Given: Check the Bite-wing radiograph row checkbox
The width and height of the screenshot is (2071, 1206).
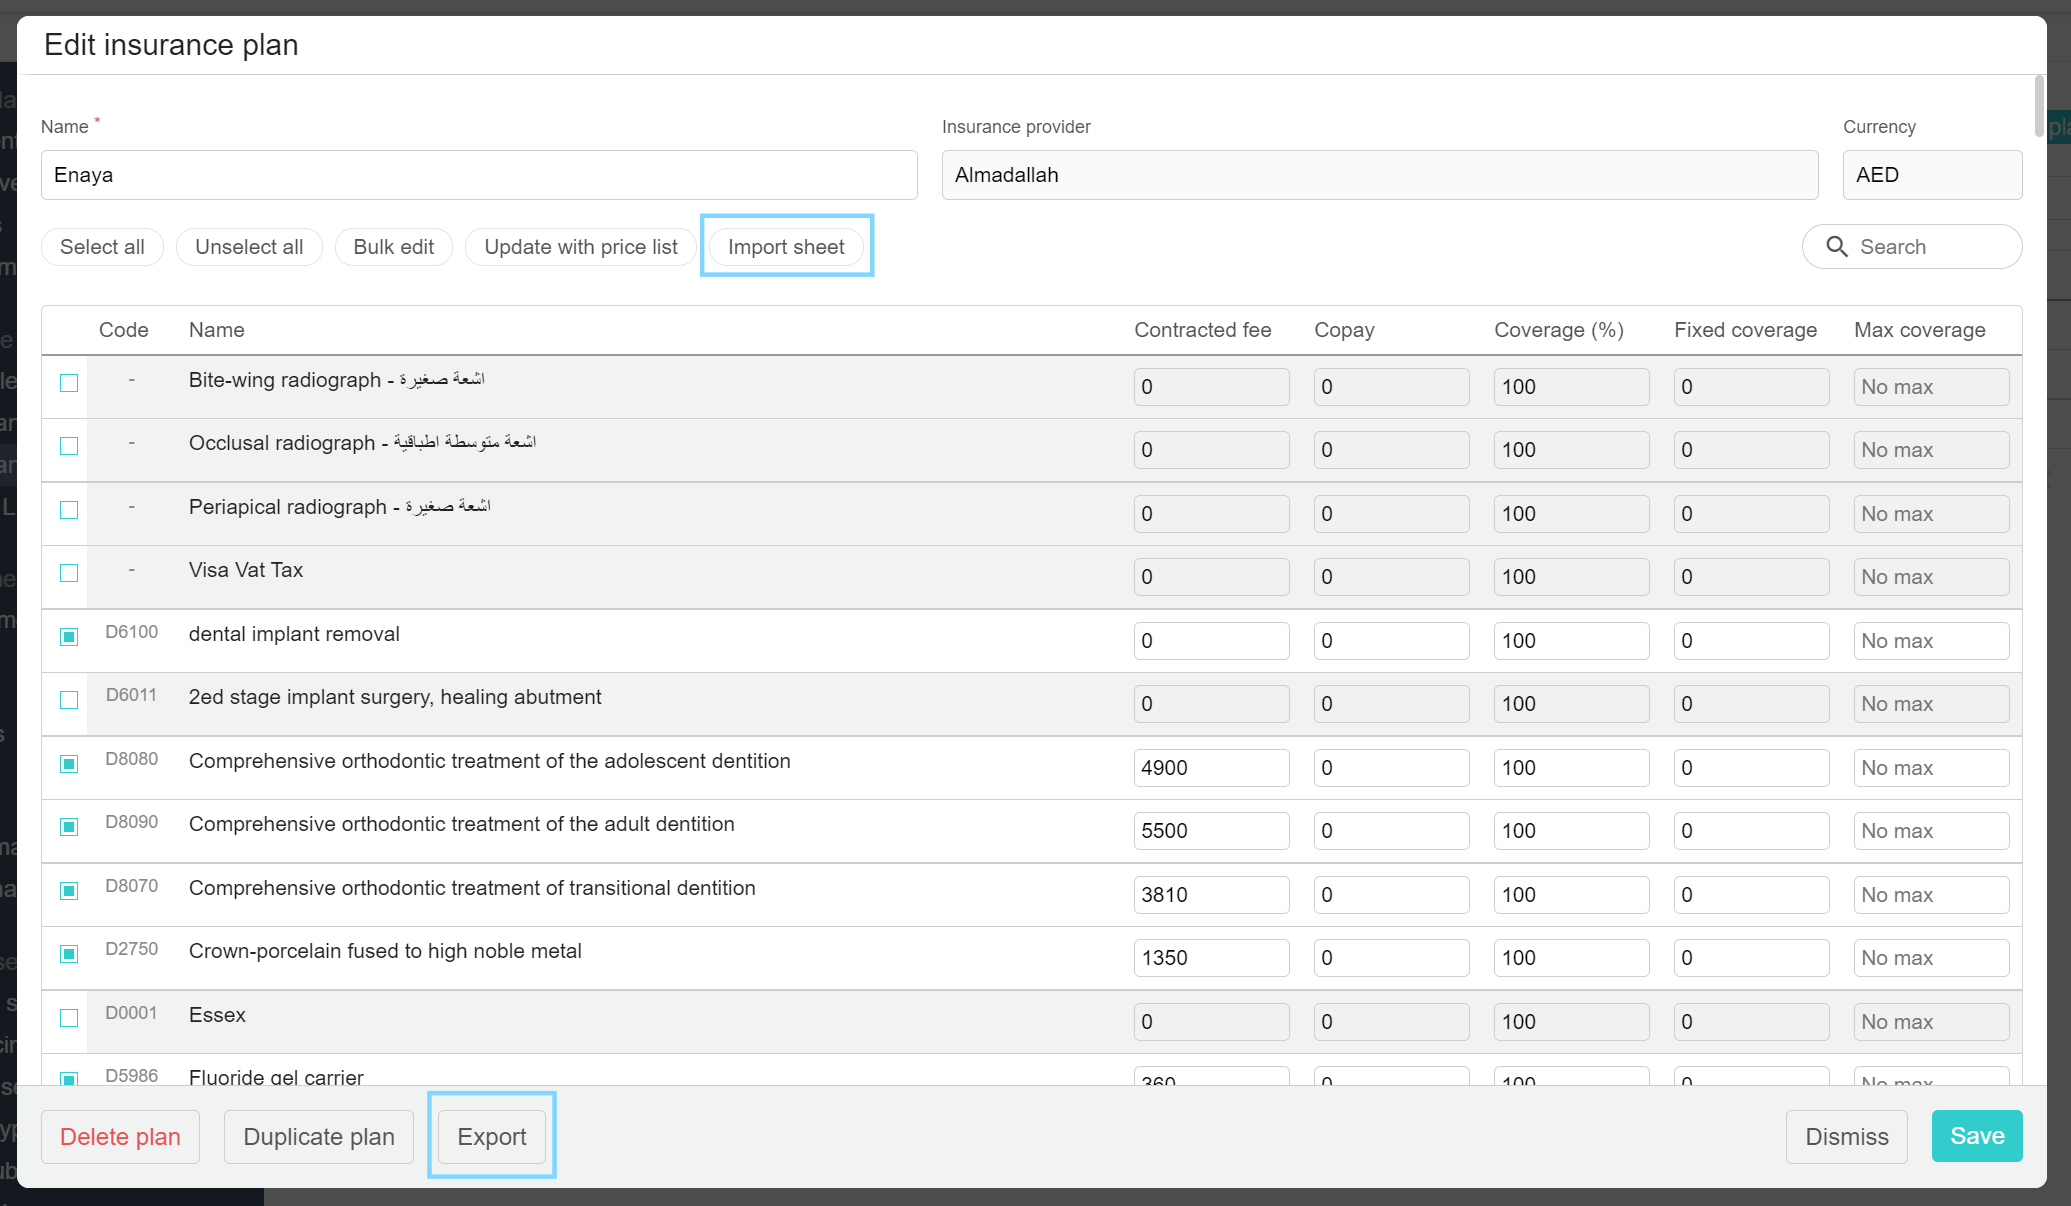Looking at the screenshot, I should (x=69, y=383).
